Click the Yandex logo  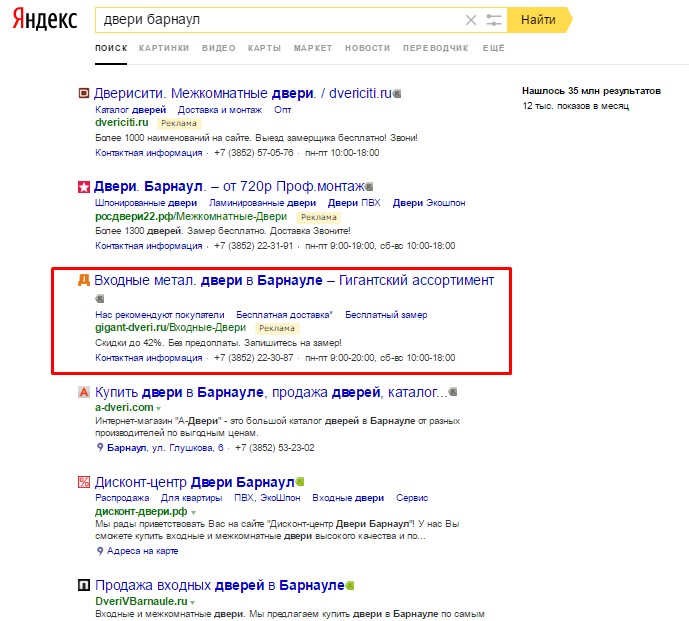tap(45, 19)
